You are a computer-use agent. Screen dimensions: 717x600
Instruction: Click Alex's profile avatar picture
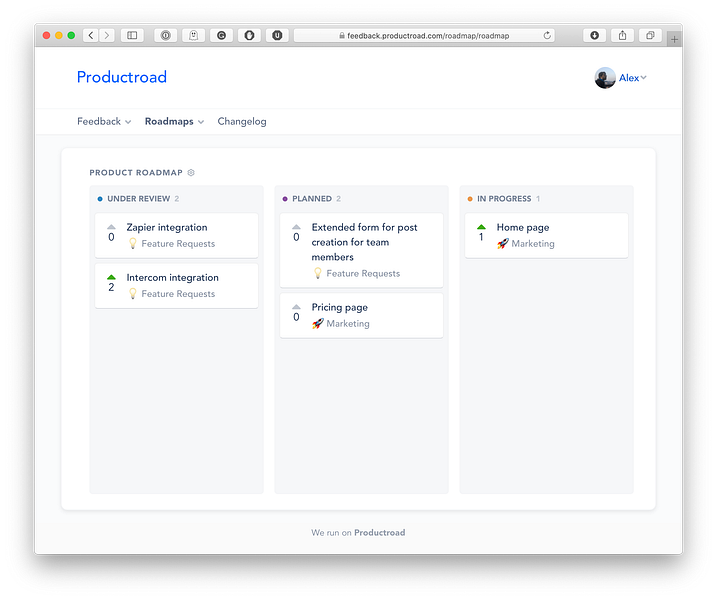605,78
